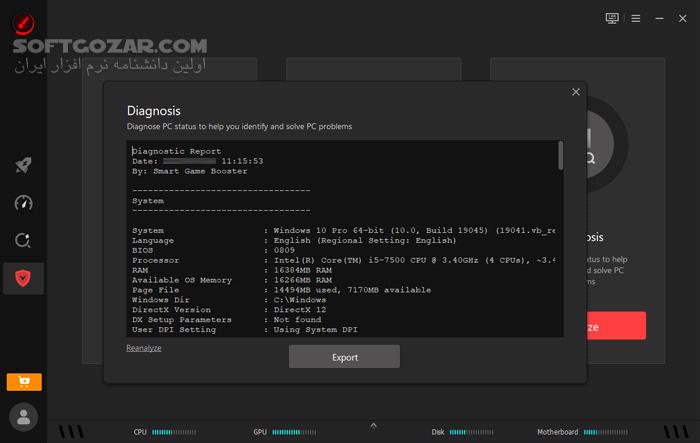The height and width of the screenshot is (443, 700).
Task: Close the main application window
Action: point(683,18)
